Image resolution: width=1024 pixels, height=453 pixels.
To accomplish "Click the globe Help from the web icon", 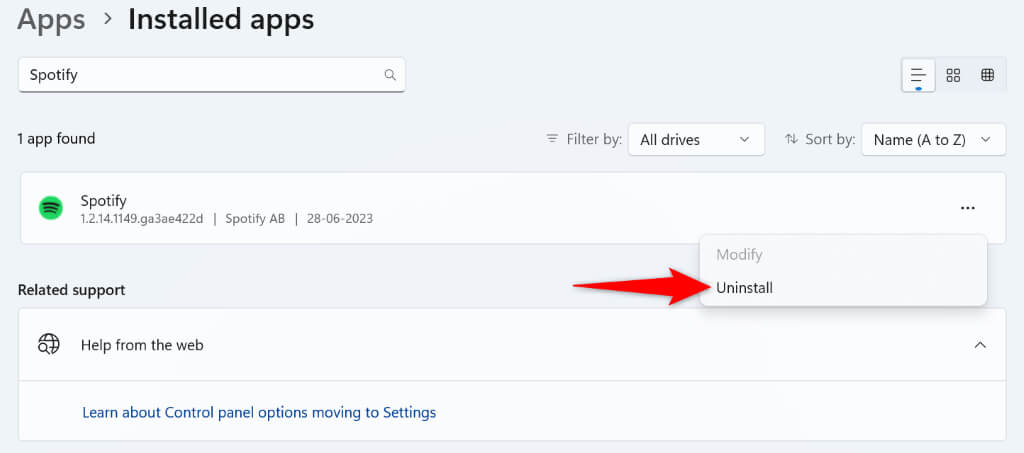I will [49, 345].
